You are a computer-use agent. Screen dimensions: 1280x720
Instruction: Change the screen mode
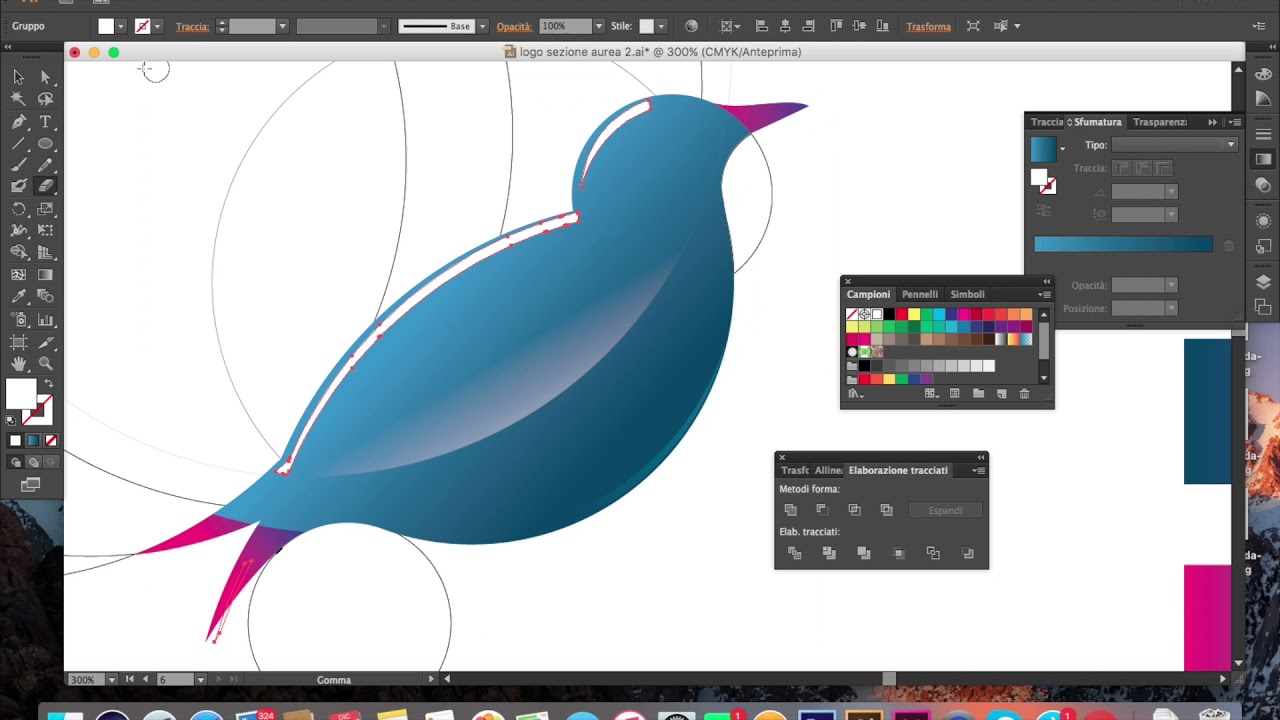pos(31,485)
